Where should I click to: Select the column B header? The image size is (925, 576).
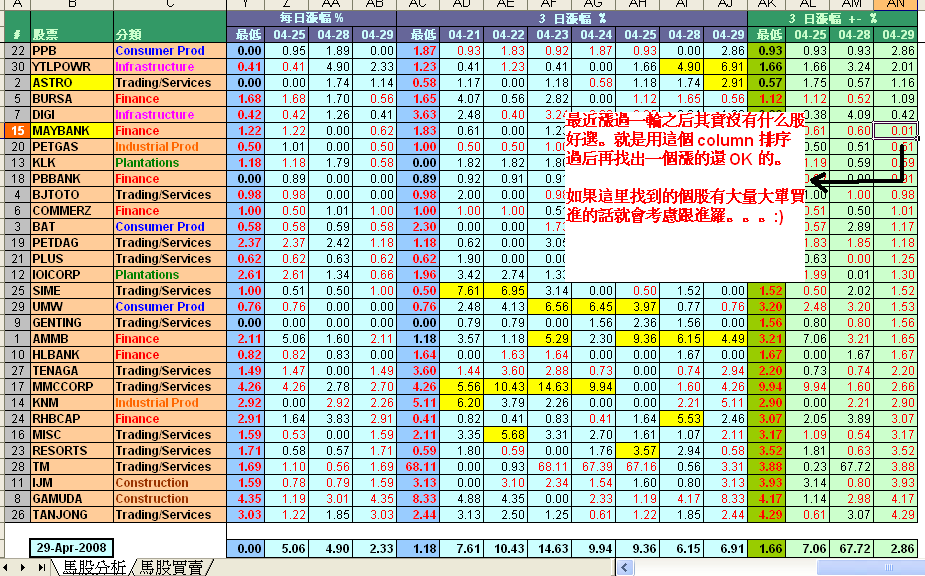[70, 5]
